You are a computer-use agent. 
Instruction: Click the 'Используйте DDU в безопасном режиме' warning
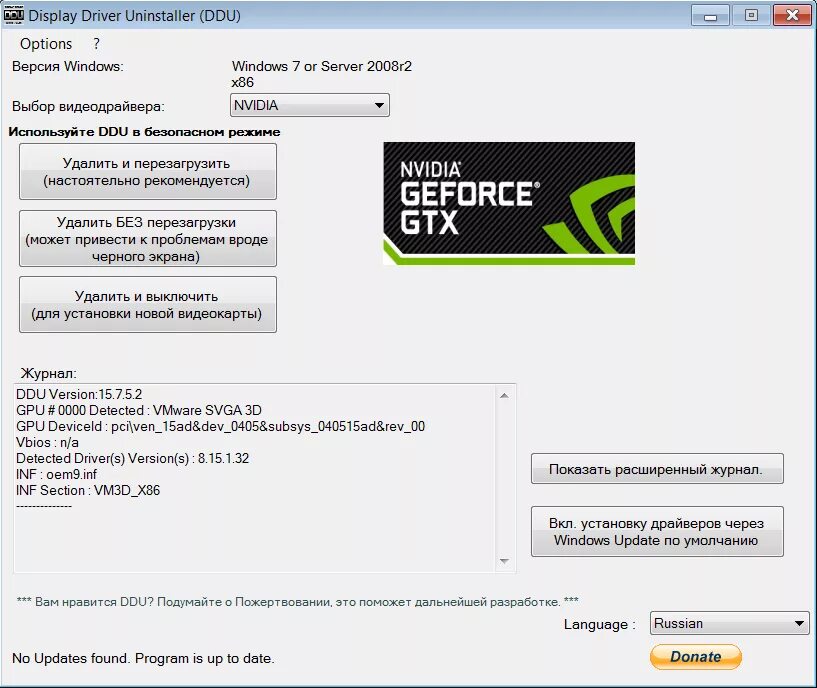click(144, 132)
